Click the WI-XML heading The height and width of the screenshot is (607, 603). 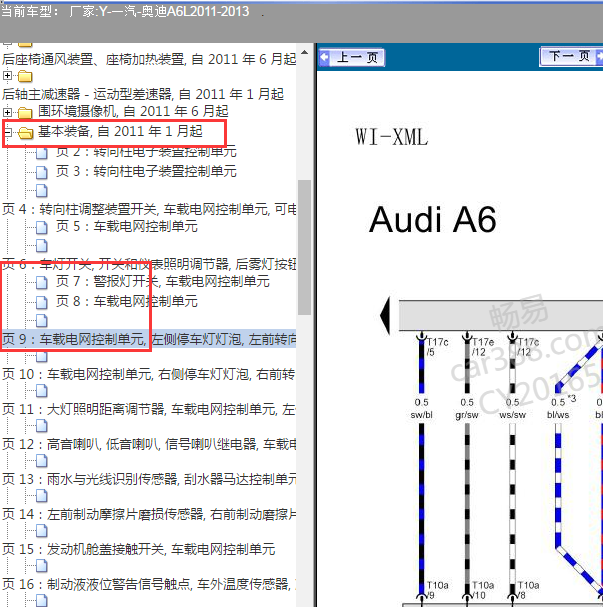392,137
